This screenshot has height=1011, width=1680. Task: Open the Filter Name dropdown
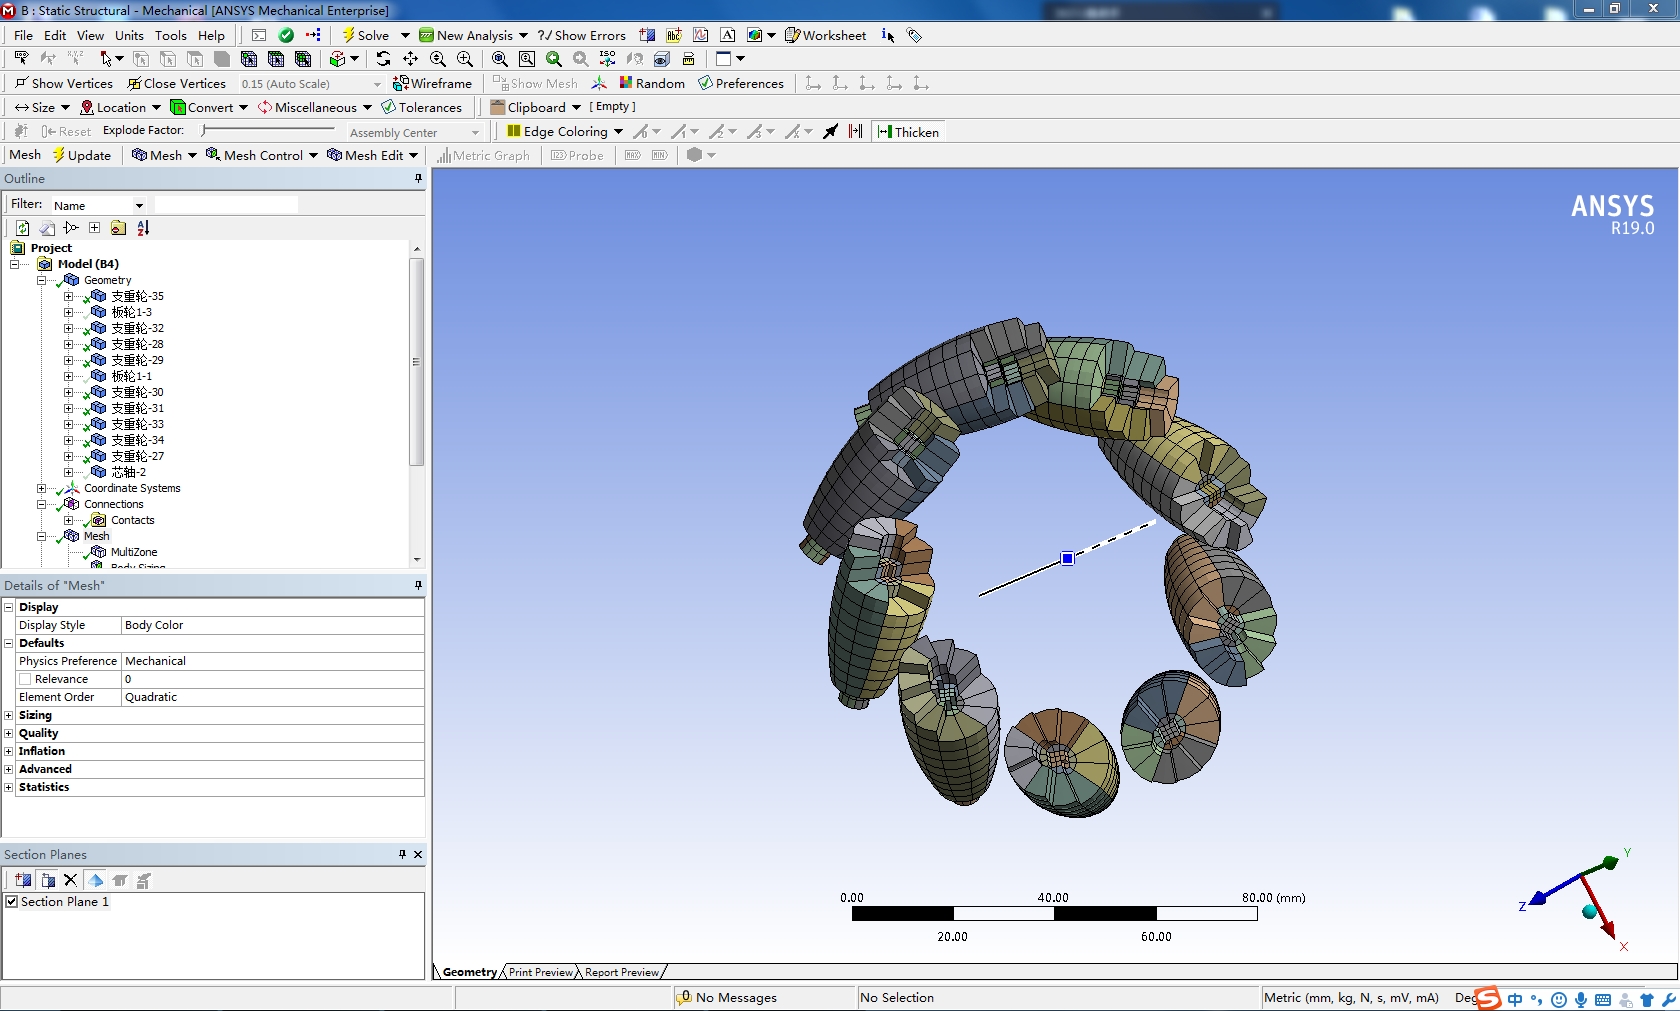point(139,206)
